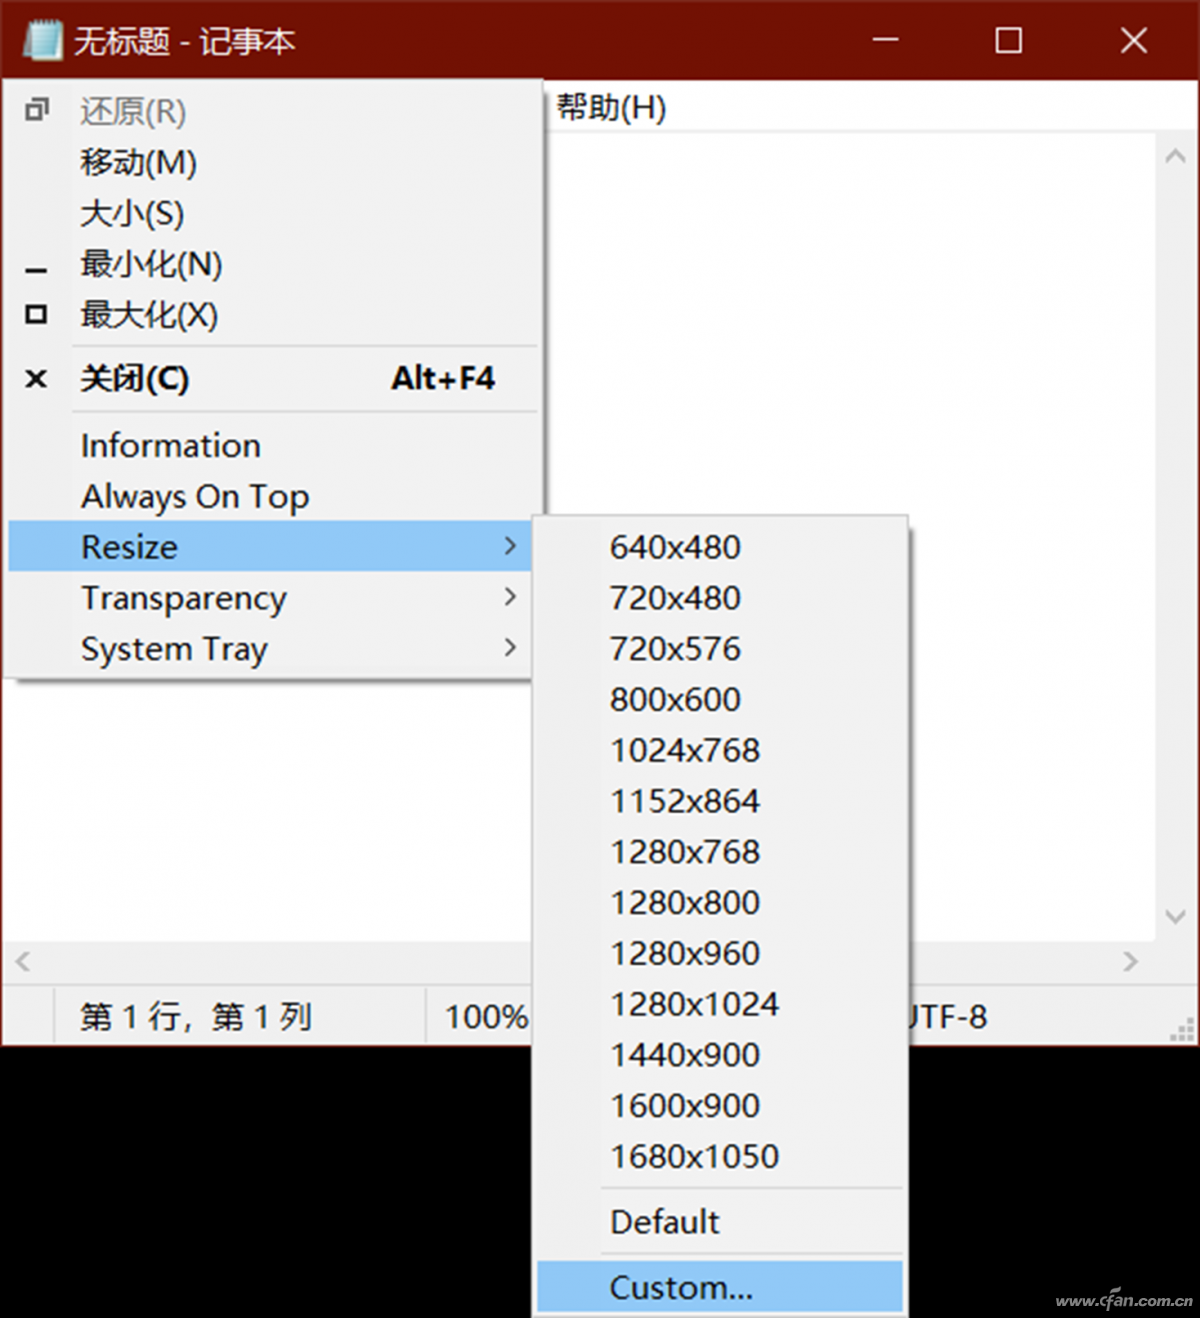1200x1318 pixels.
Task: Click the horizontal scrollbar right arrow
Action: tap(1131, 961)
